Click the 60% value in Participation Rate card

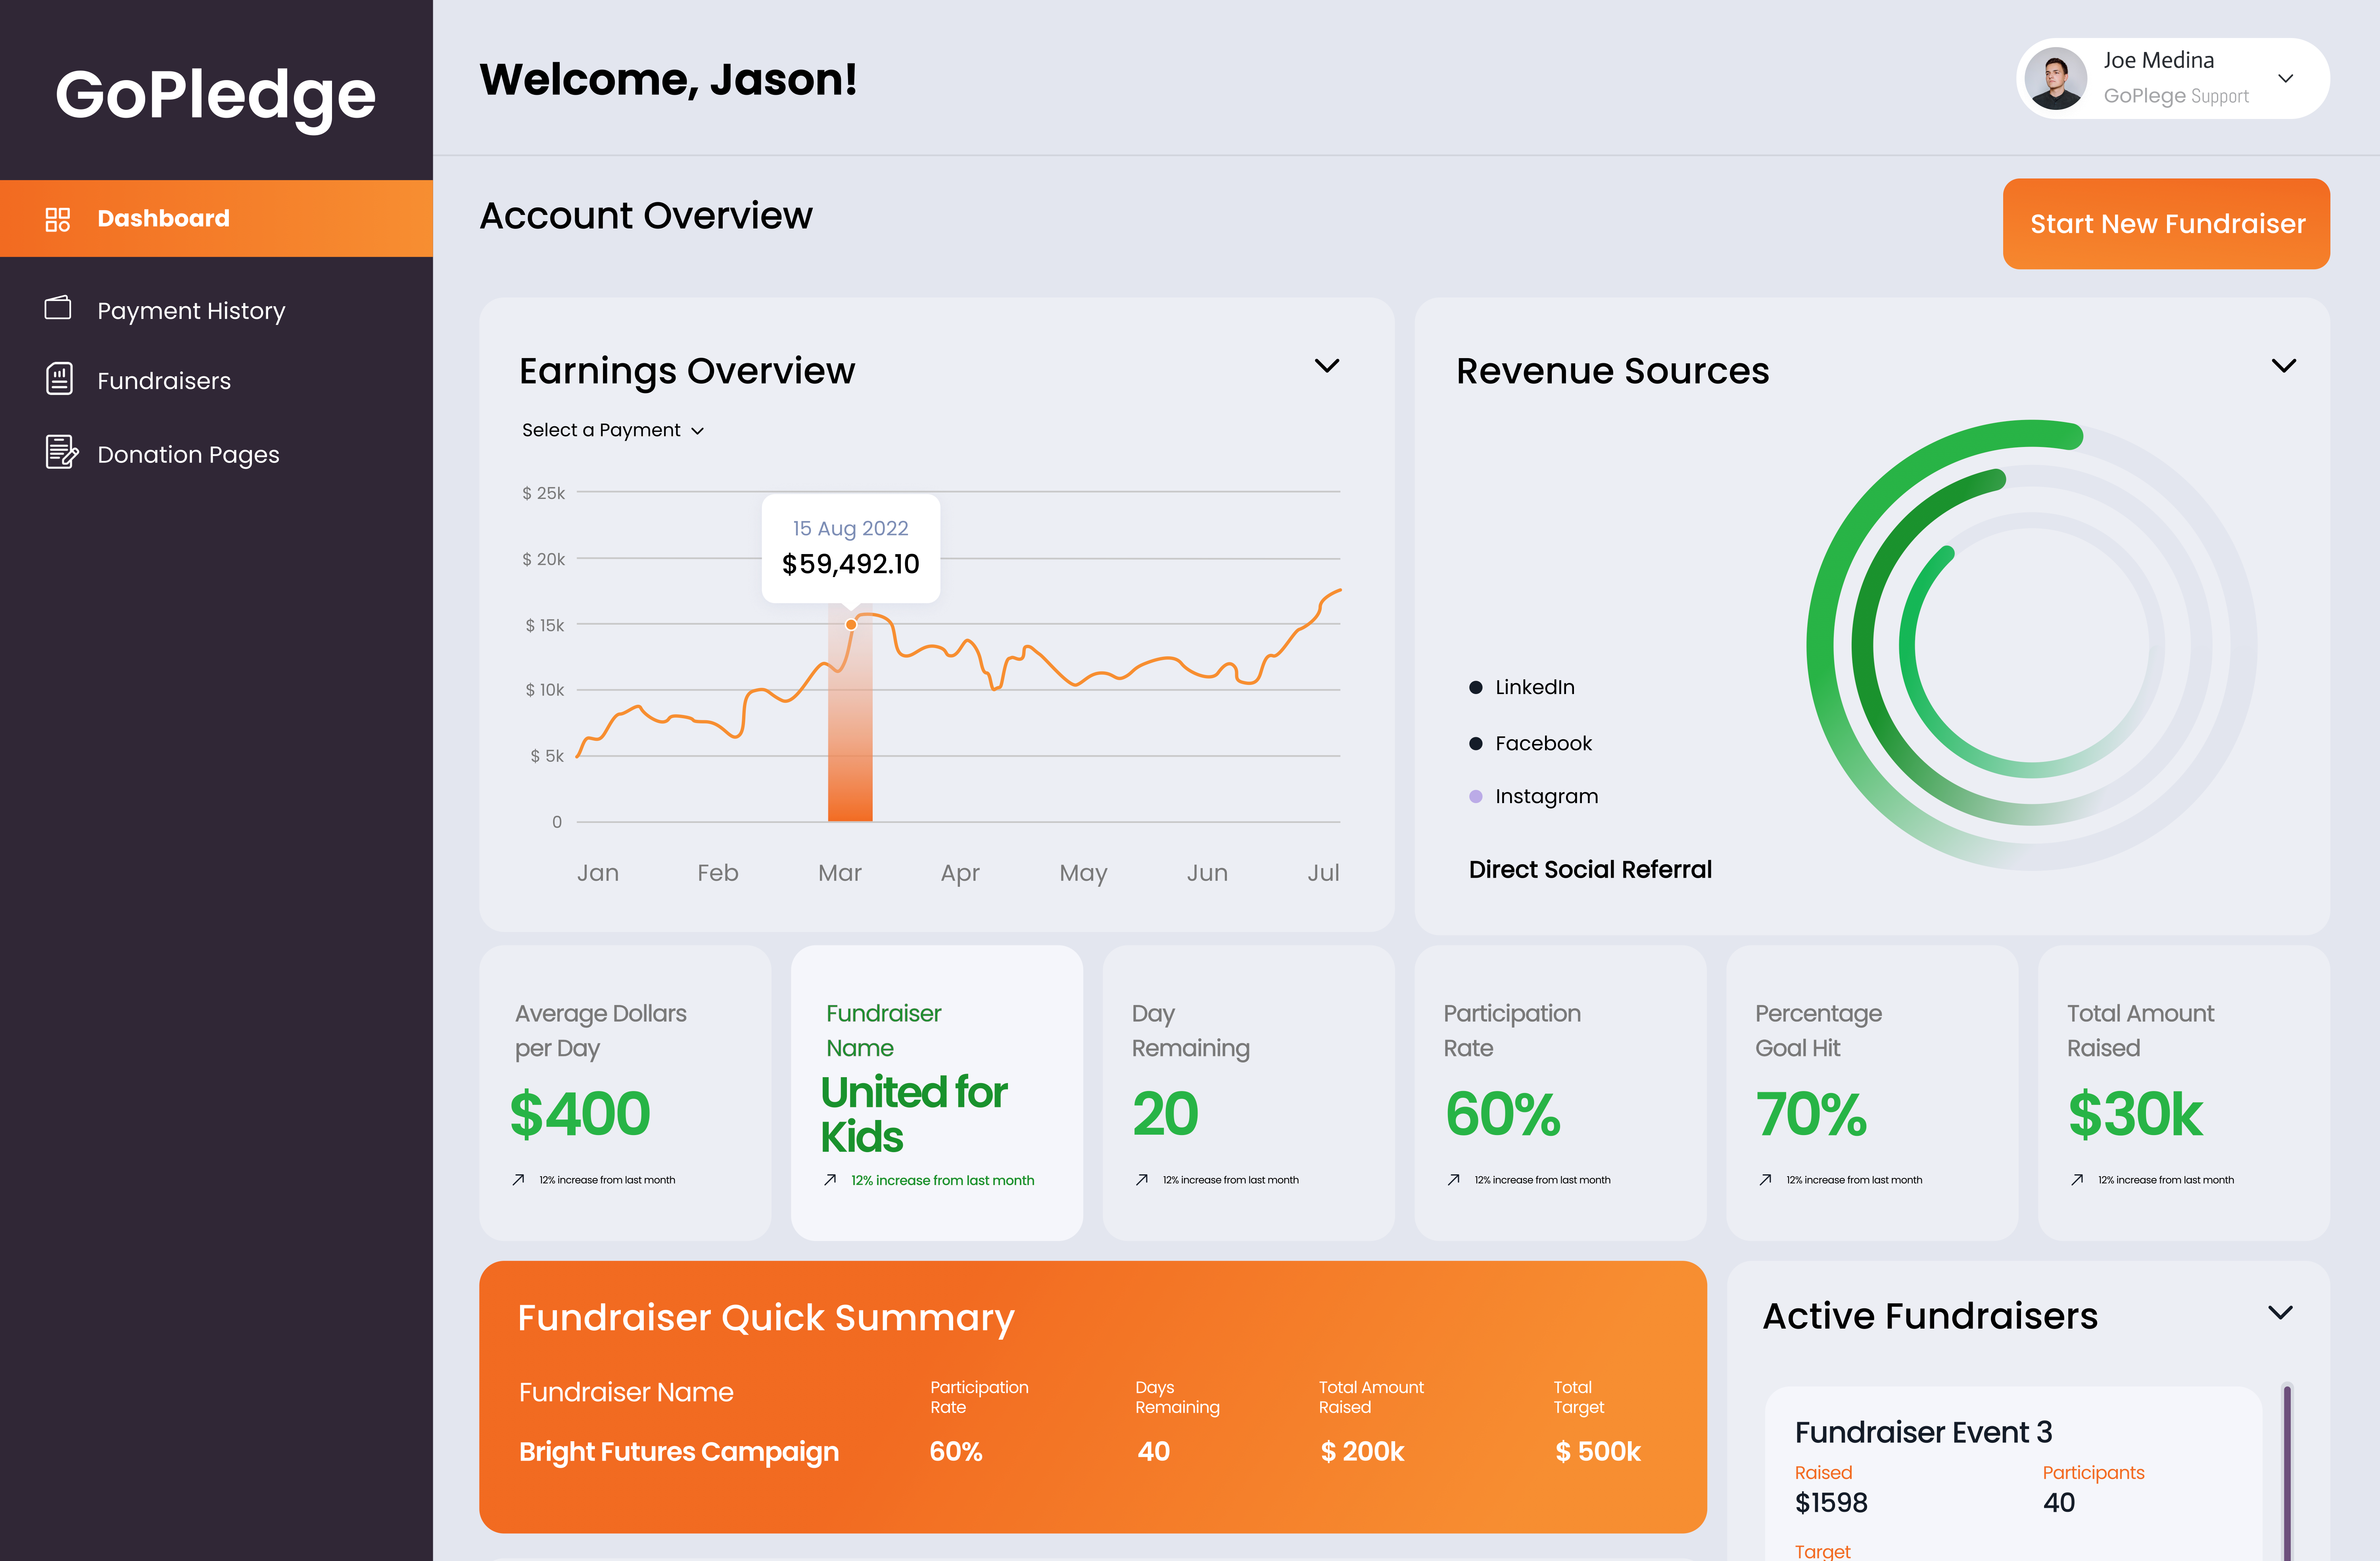pos(1502,1114)
